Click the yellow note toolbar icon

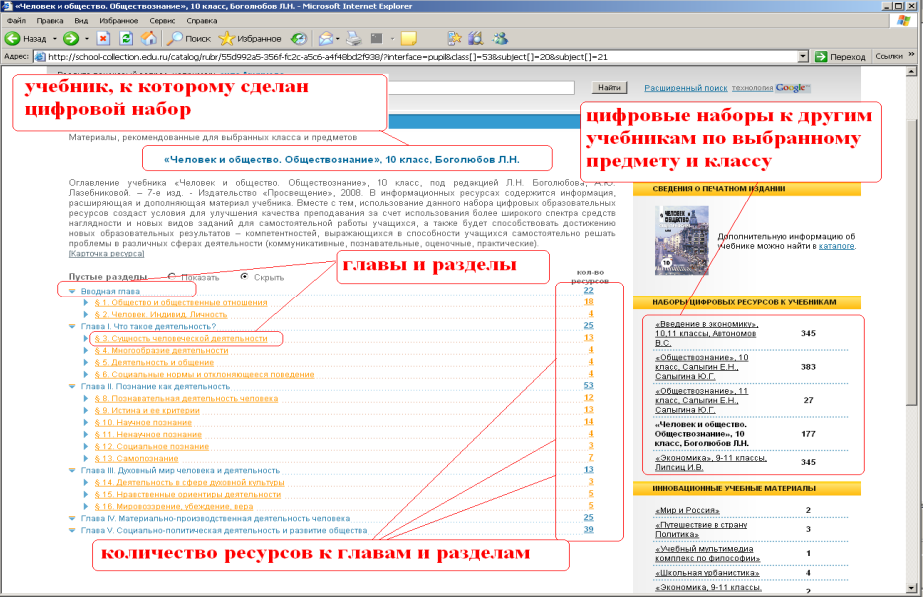click(x=409, y=39)
